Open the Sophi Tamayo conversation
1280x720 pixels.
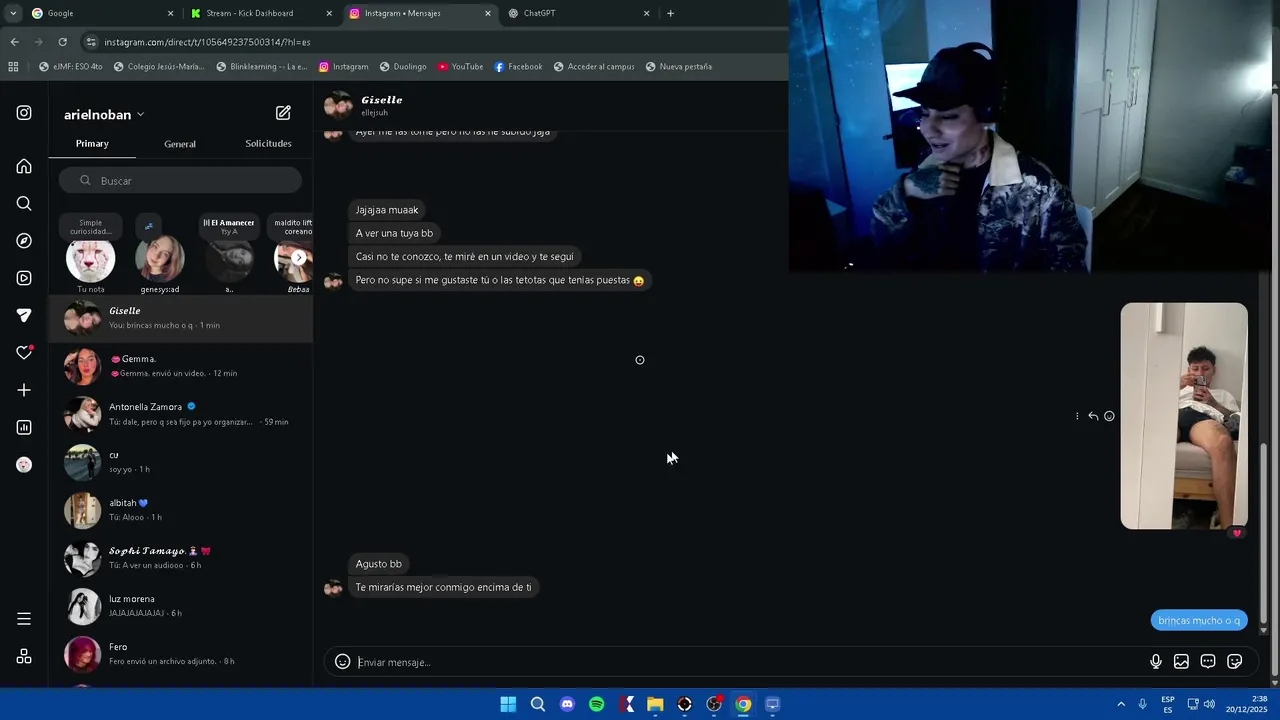click(x=180, y=558)
